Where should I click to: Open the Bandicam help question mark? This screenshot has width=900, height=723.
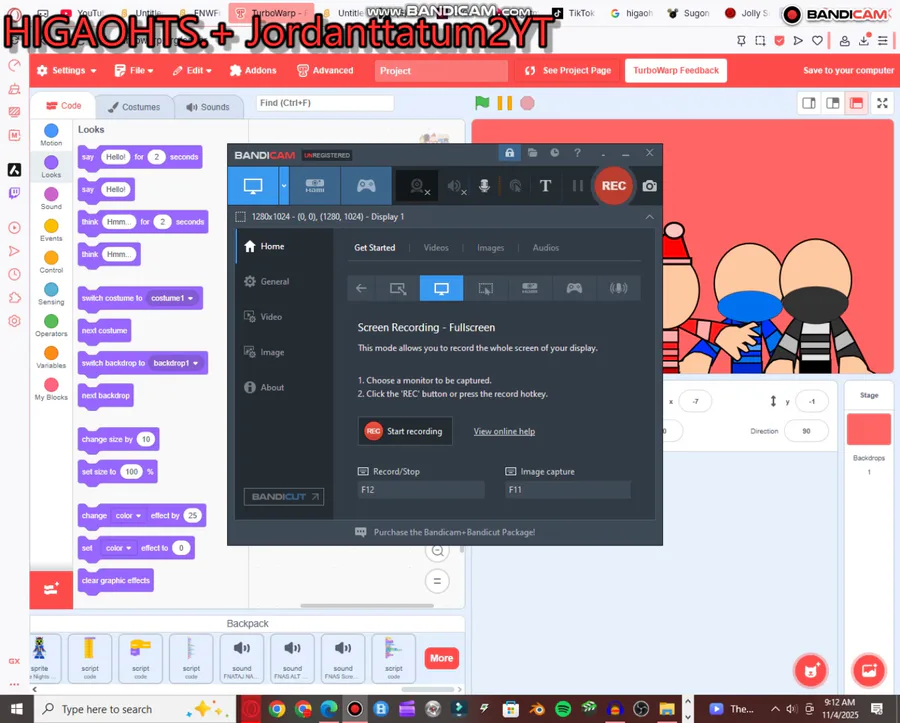[x=577, y=153]
